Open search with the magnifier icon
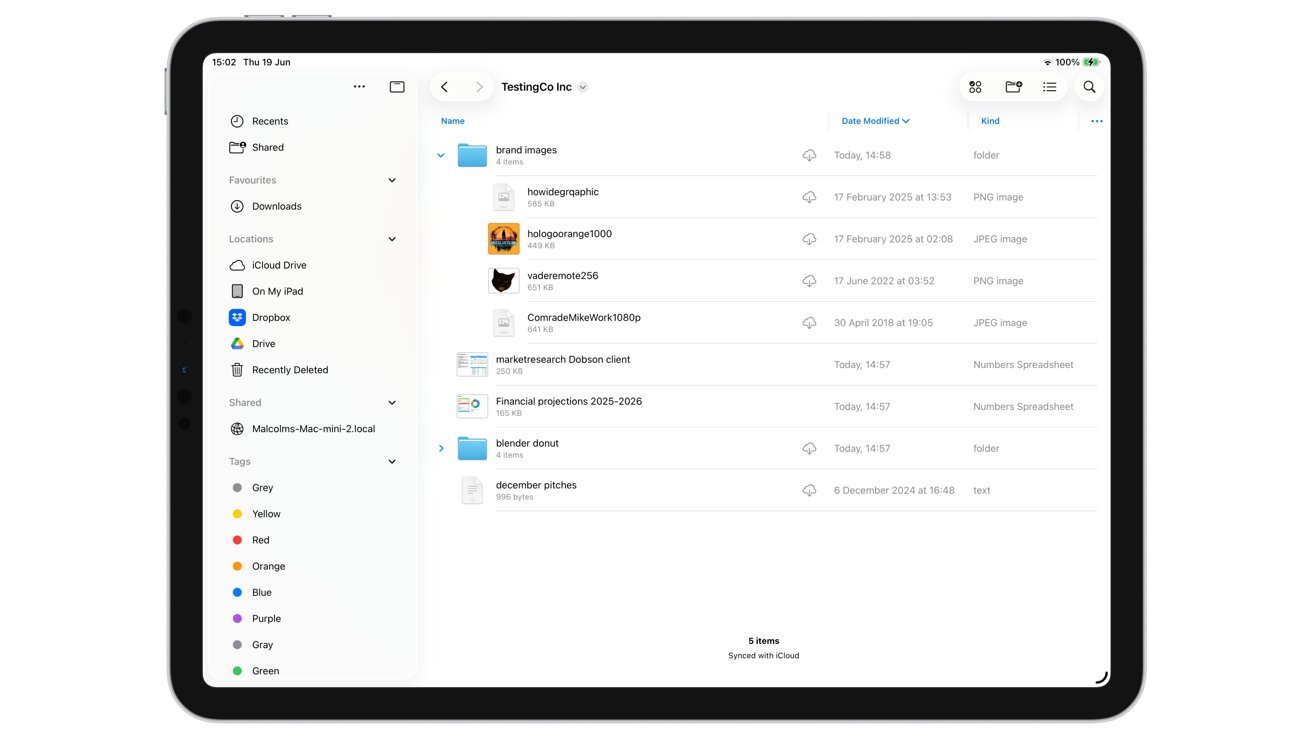Screen dimensions: 1312x738 coord(1089,87)
